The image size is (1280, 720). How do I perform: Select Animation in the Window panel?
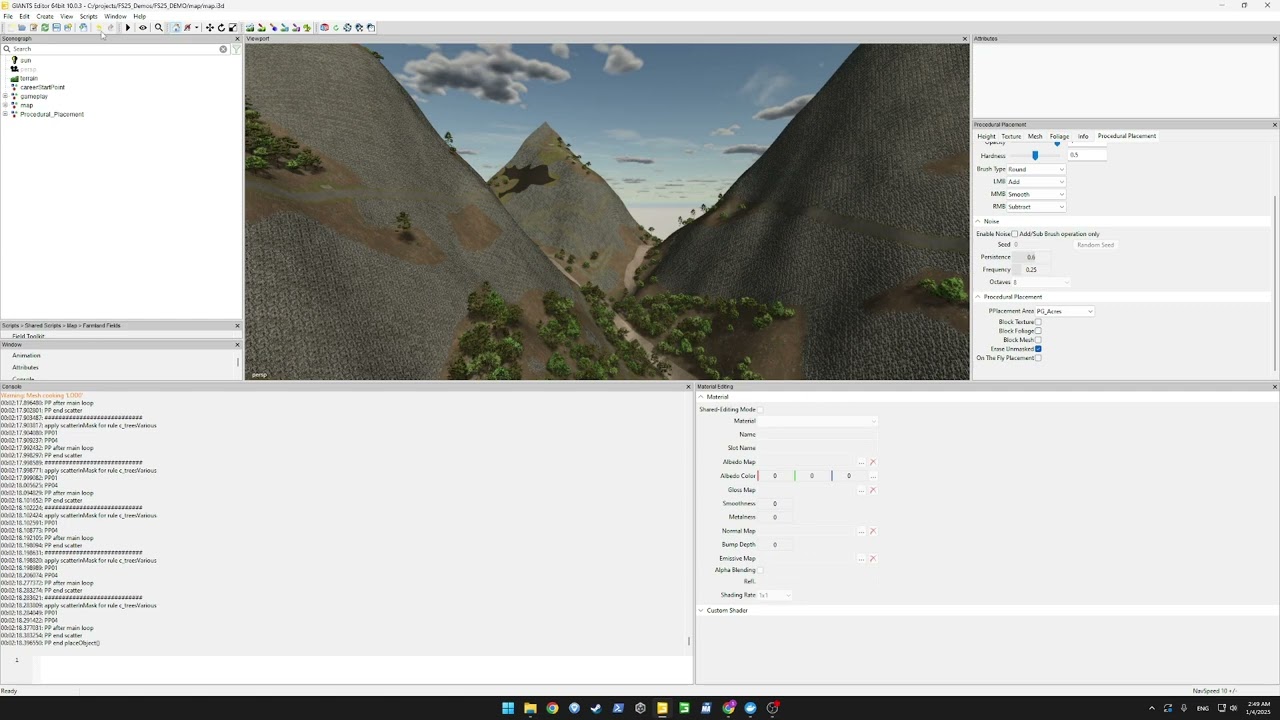point(26,356)
